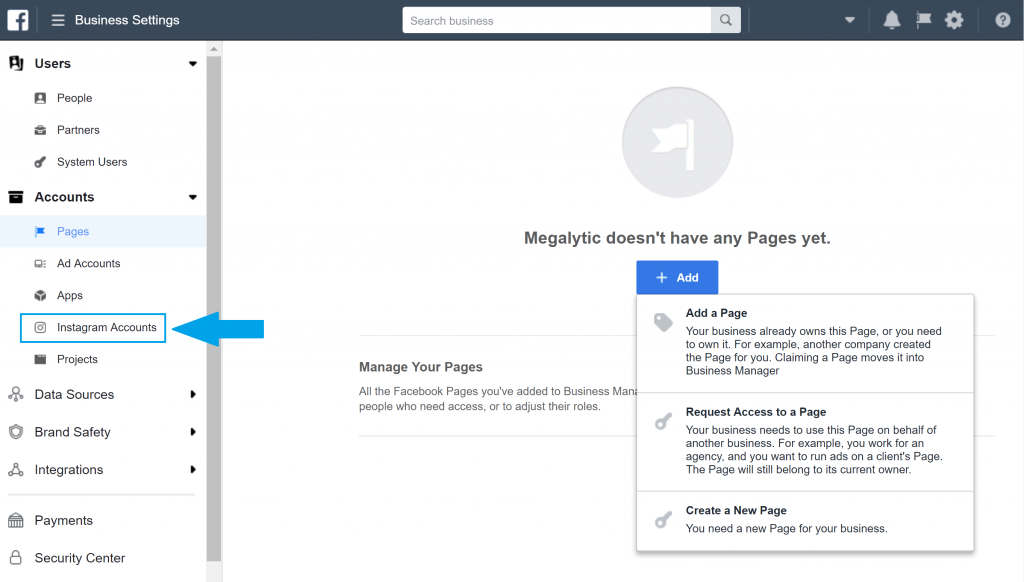
Task: Click the Ad Accounts icon
Action: (x=40, y=263)
